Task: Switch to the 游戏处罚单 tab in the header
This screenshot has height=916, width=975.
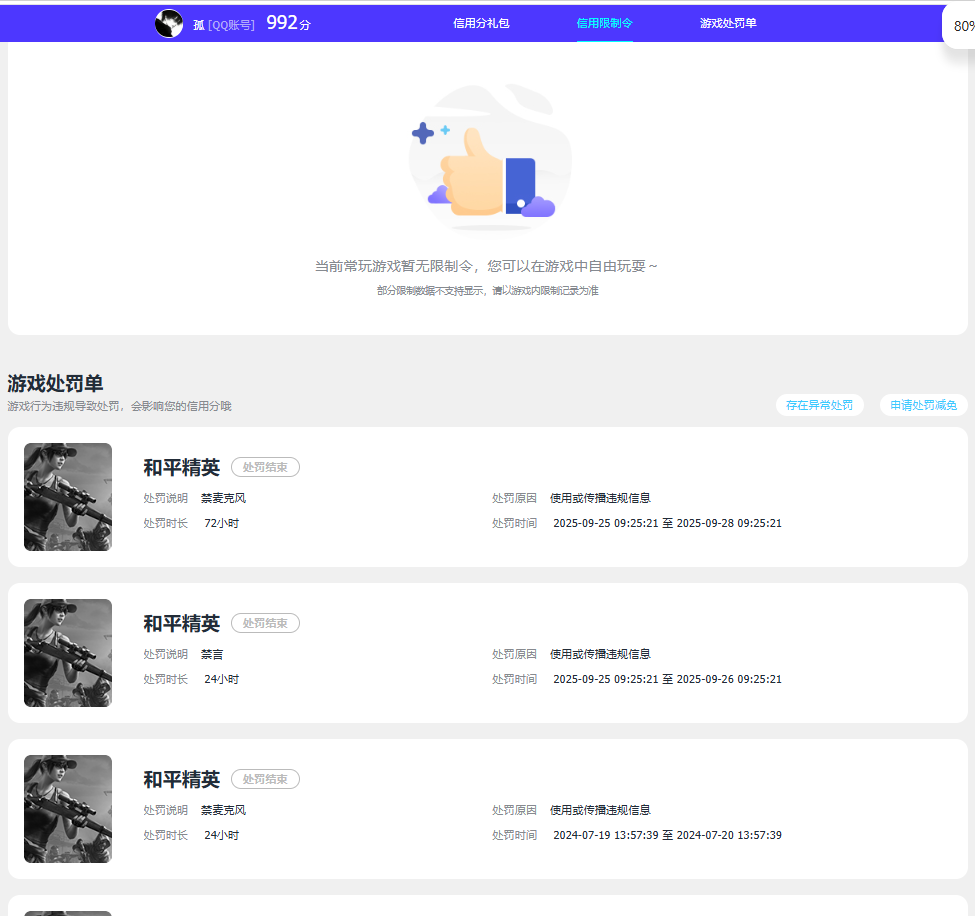Action: [x=728, y=24]
